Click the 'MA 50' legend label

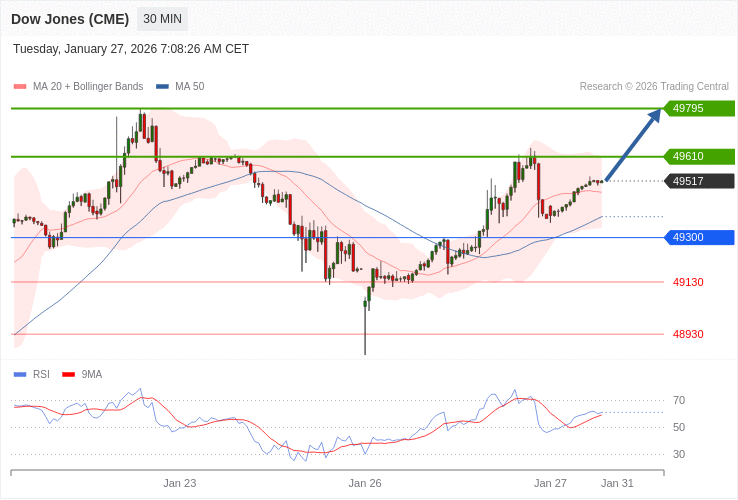(x=190, y=87)
